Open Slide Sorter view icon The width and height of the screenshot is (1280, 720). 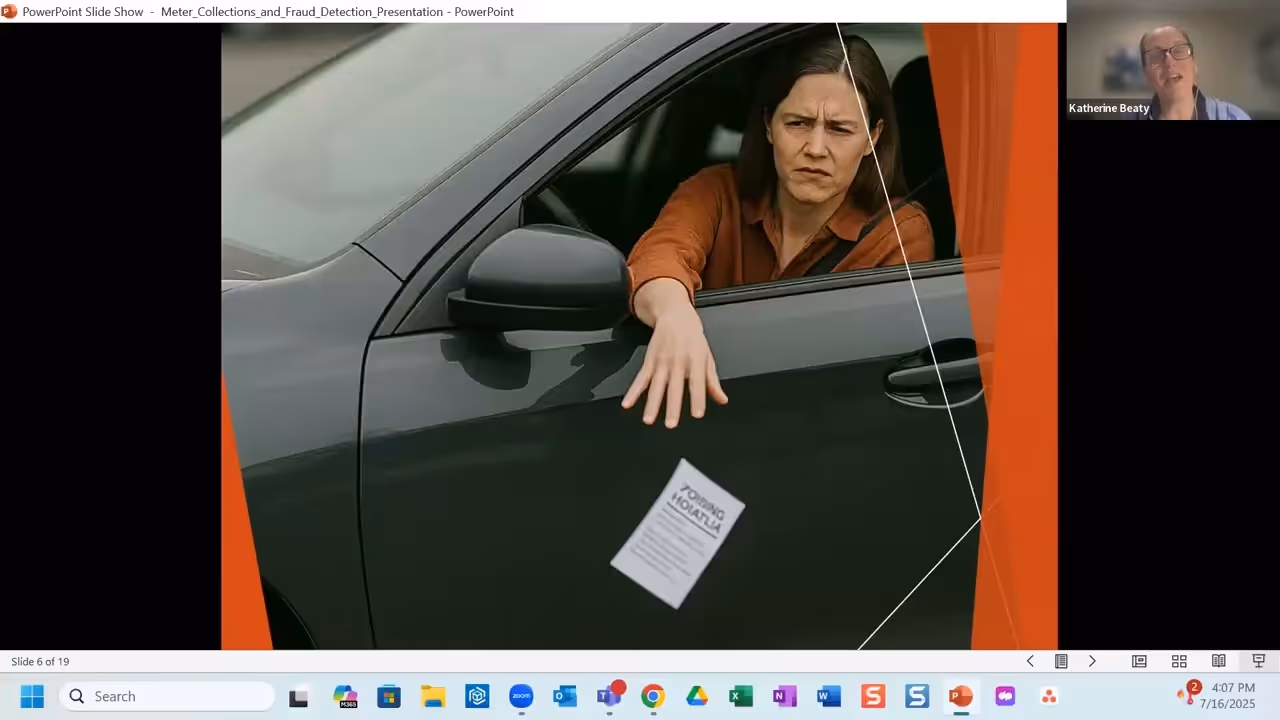[1179, 661]
